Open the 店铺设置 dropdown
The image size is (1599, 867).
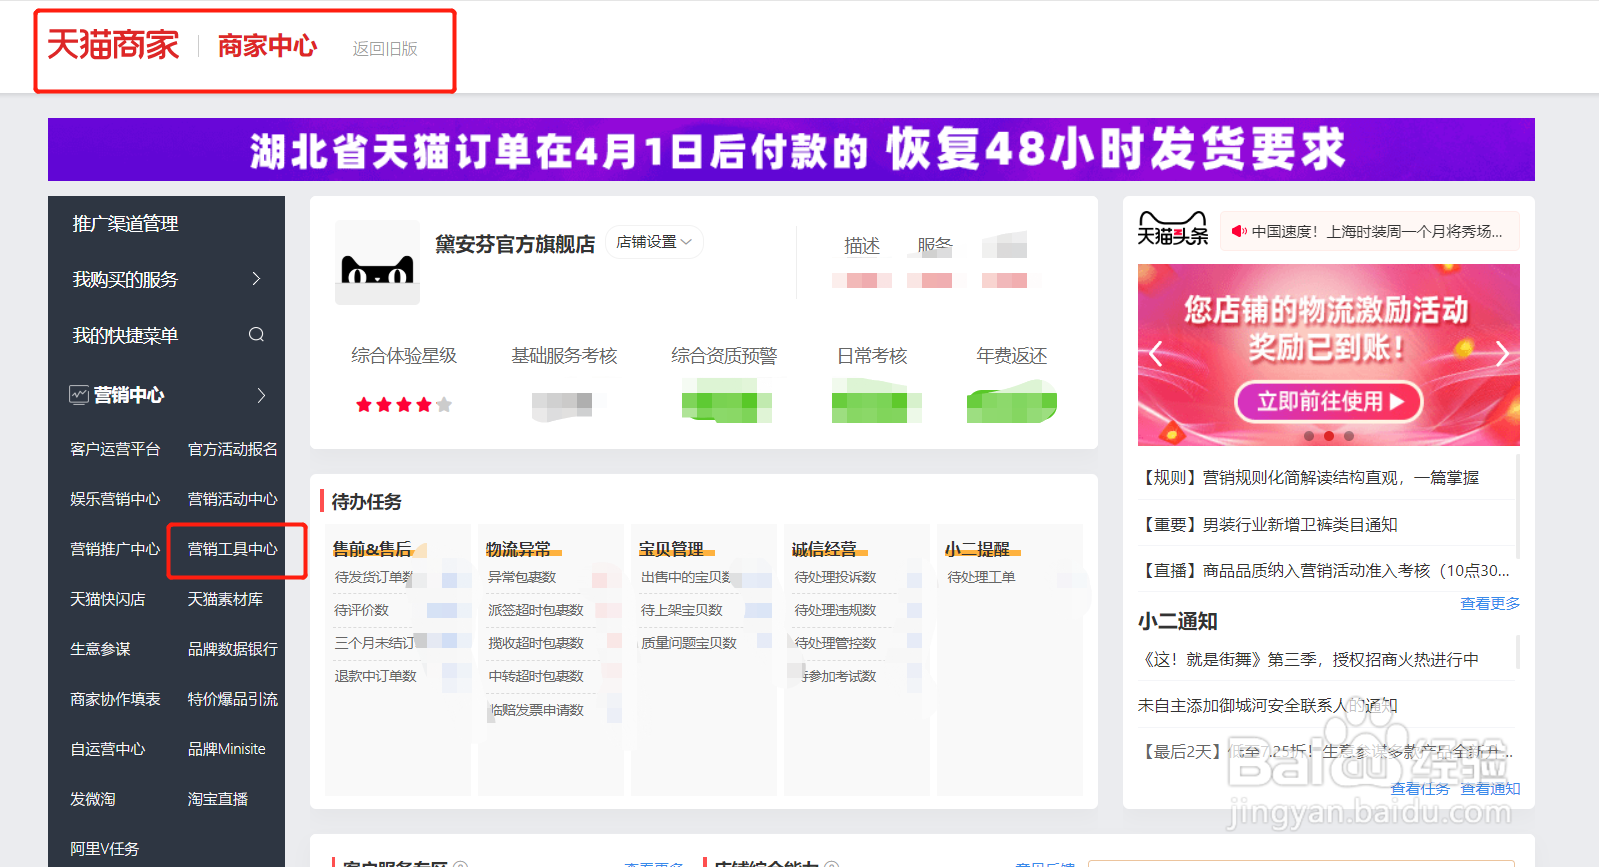654,242
